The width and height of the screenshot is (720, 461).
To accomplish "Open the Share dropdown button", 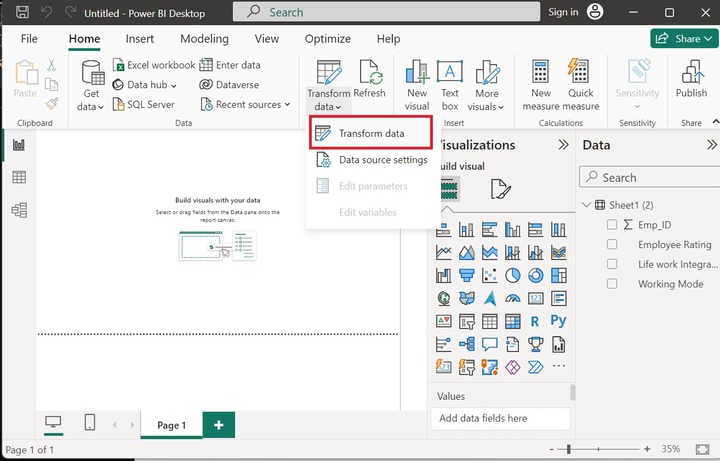I will (x=684, y=39).
